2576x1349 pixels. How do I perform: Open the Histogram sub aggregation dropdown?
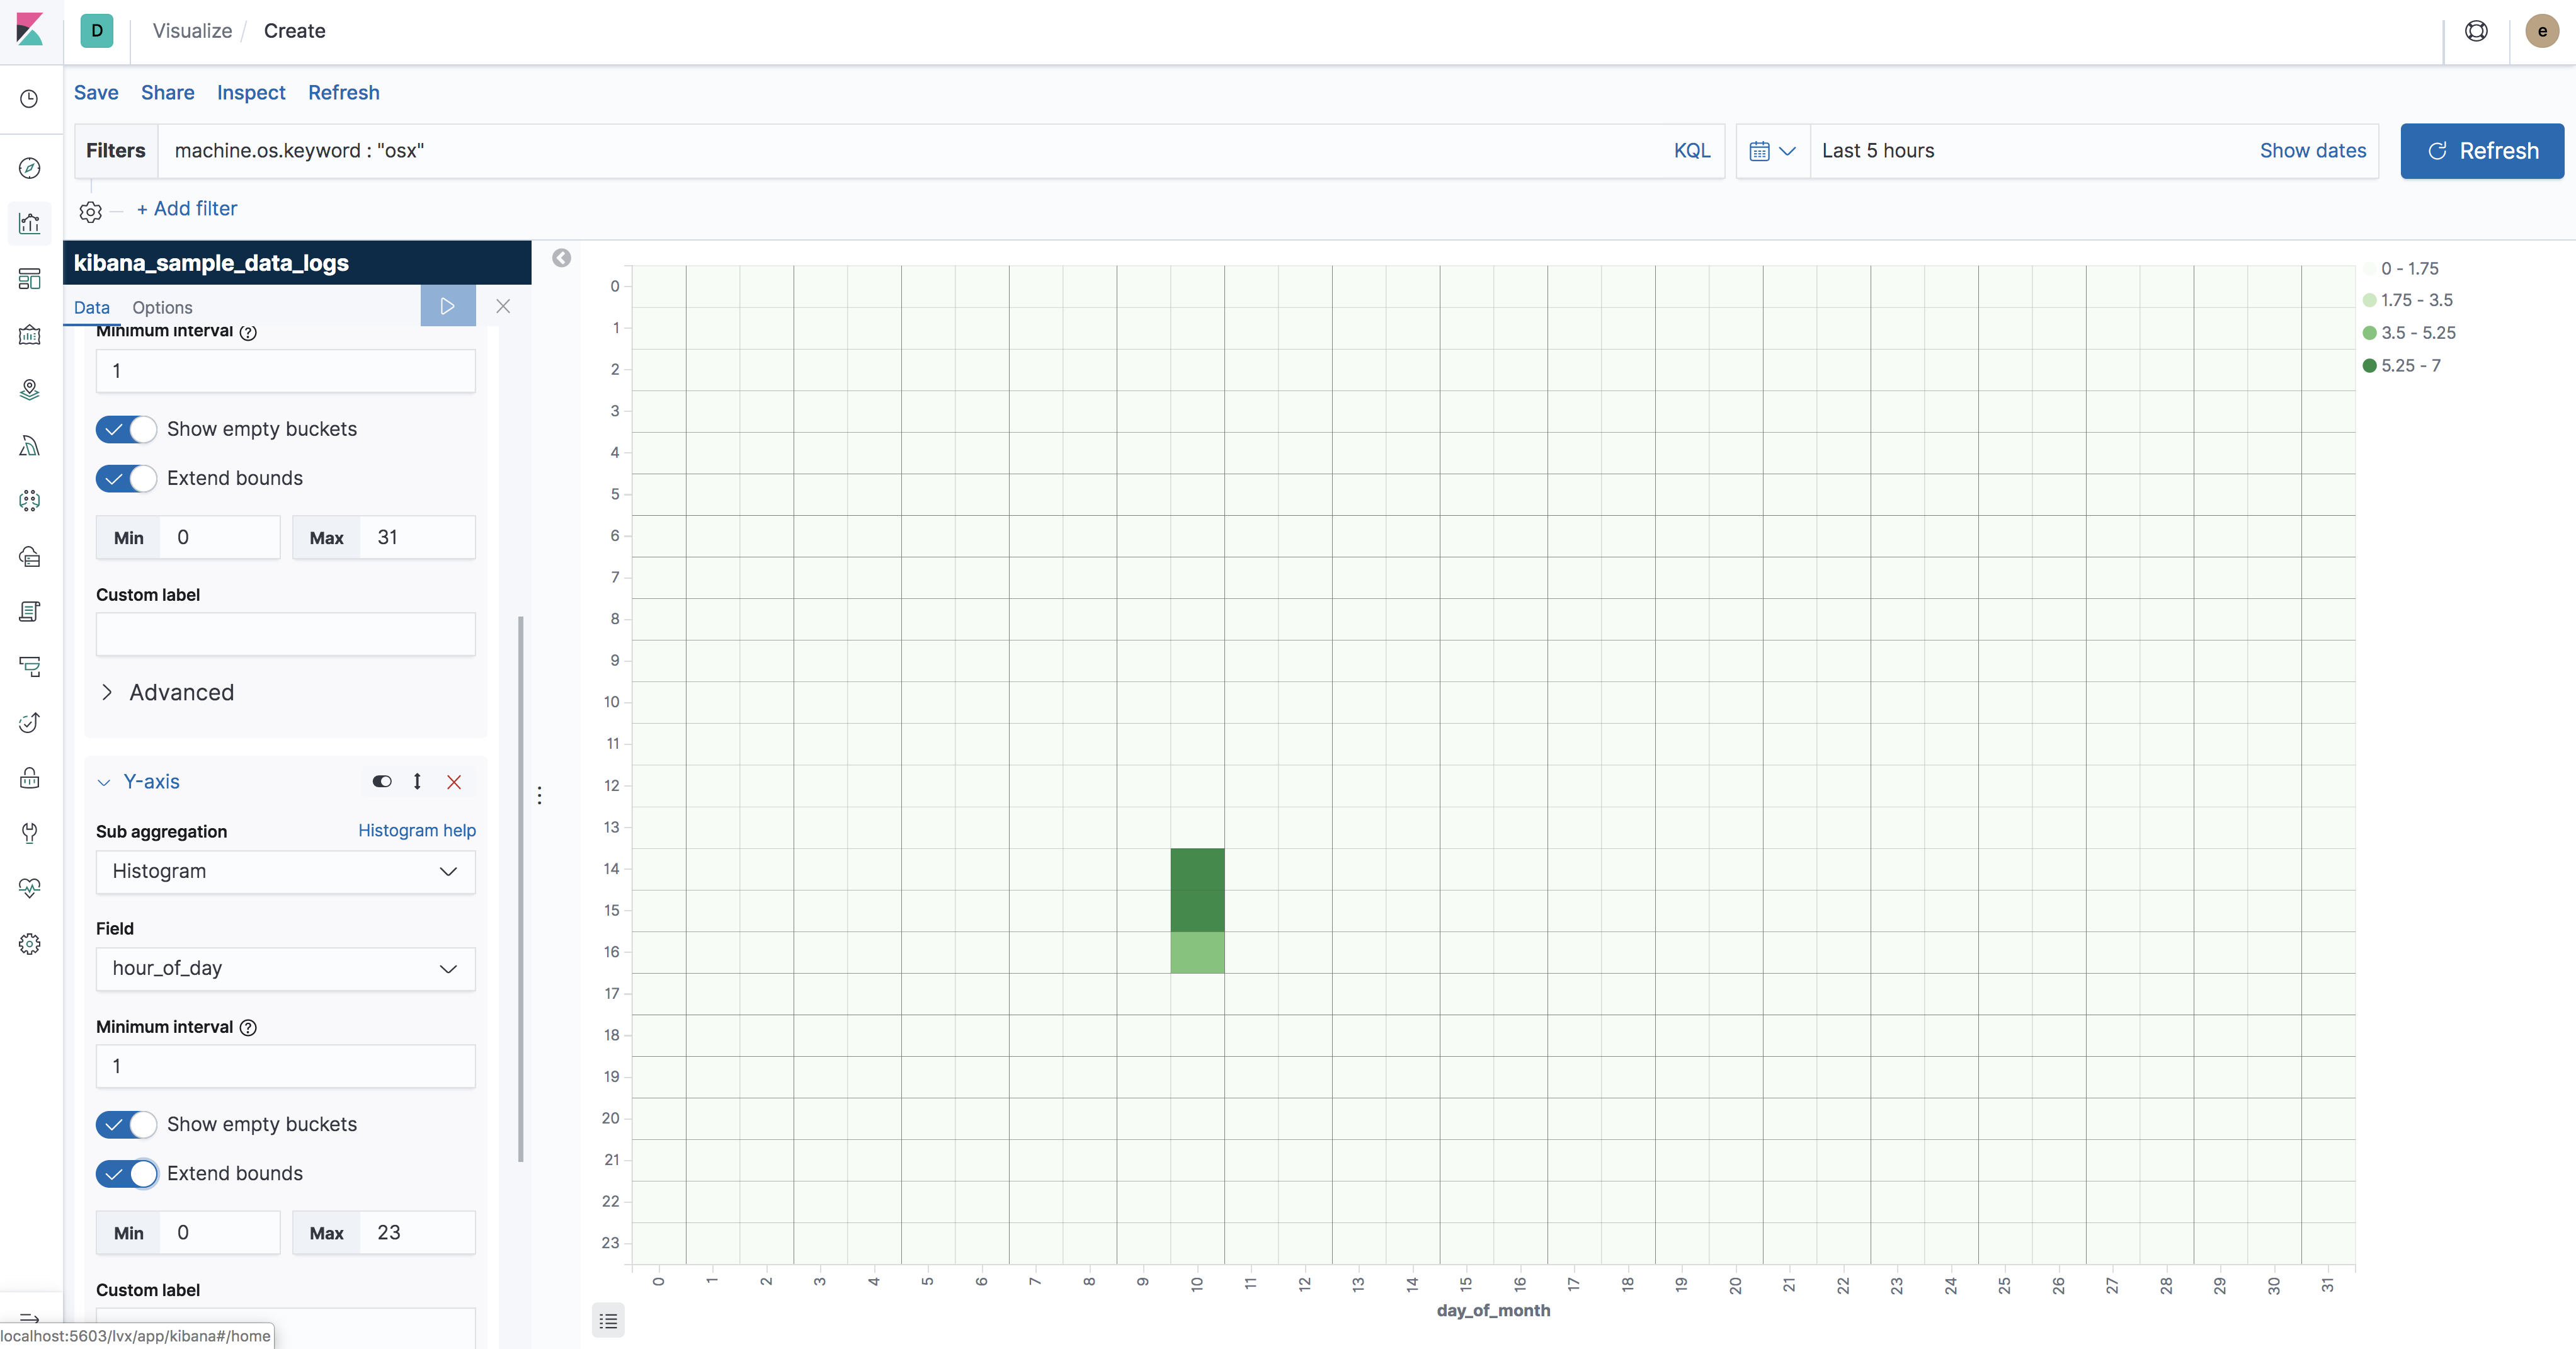[285, 871]
